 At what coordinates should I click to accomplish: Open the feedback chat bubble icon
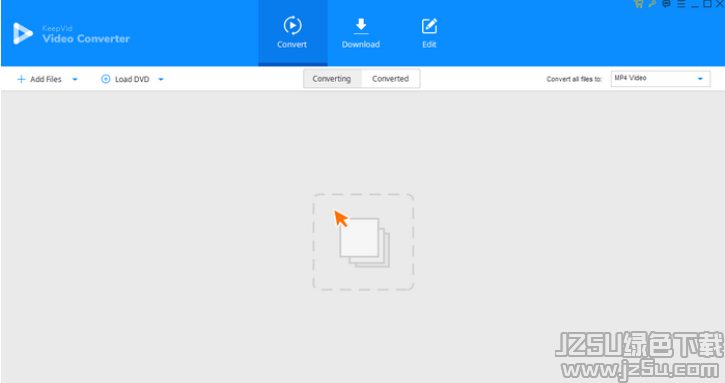pos(666,4)
